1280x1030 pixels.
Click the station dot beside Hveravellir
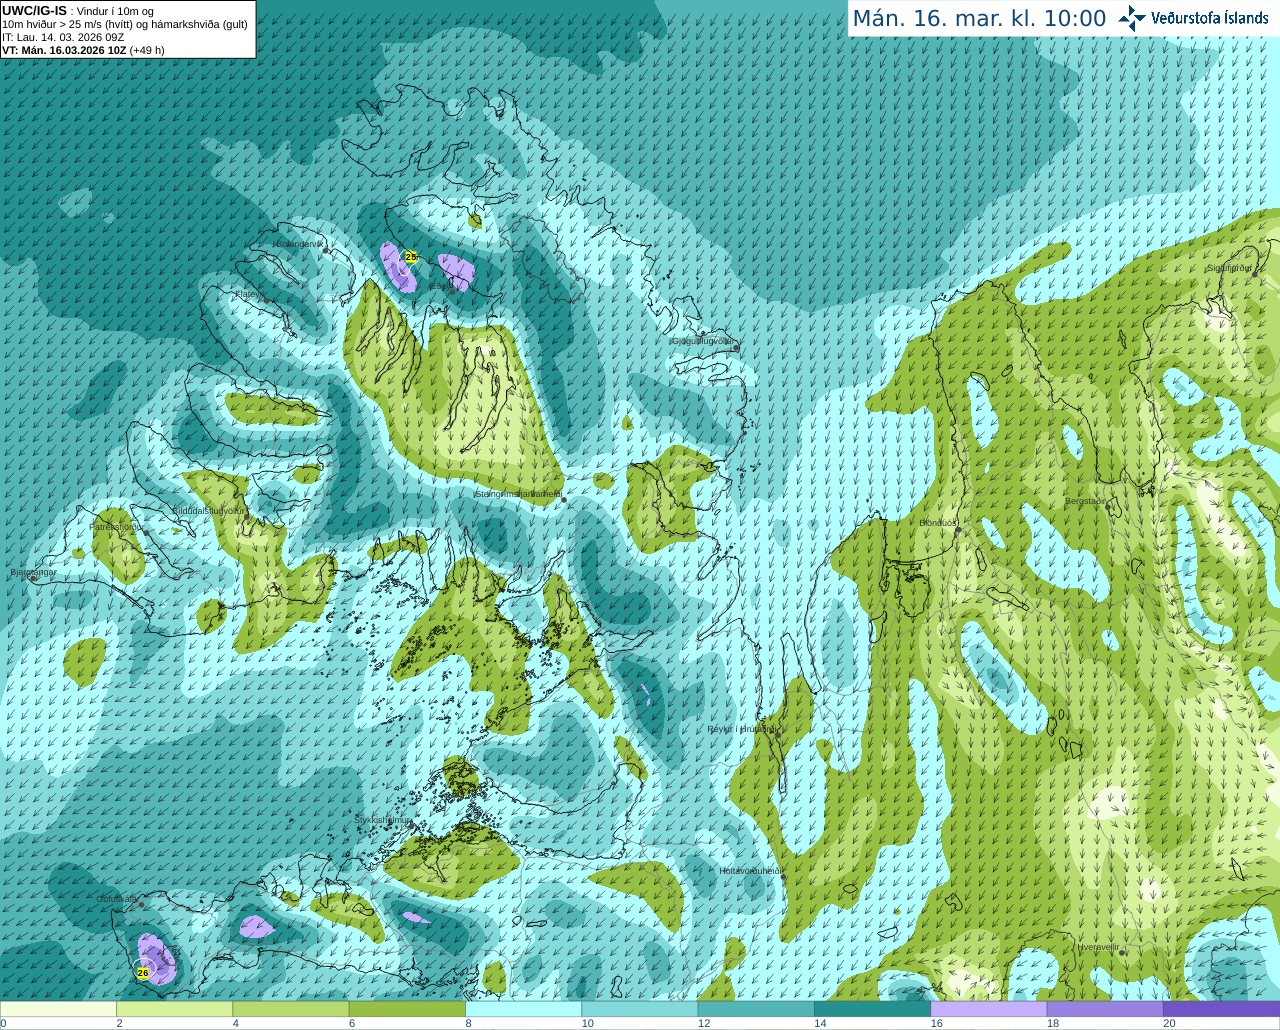[x=1122, y=953]
